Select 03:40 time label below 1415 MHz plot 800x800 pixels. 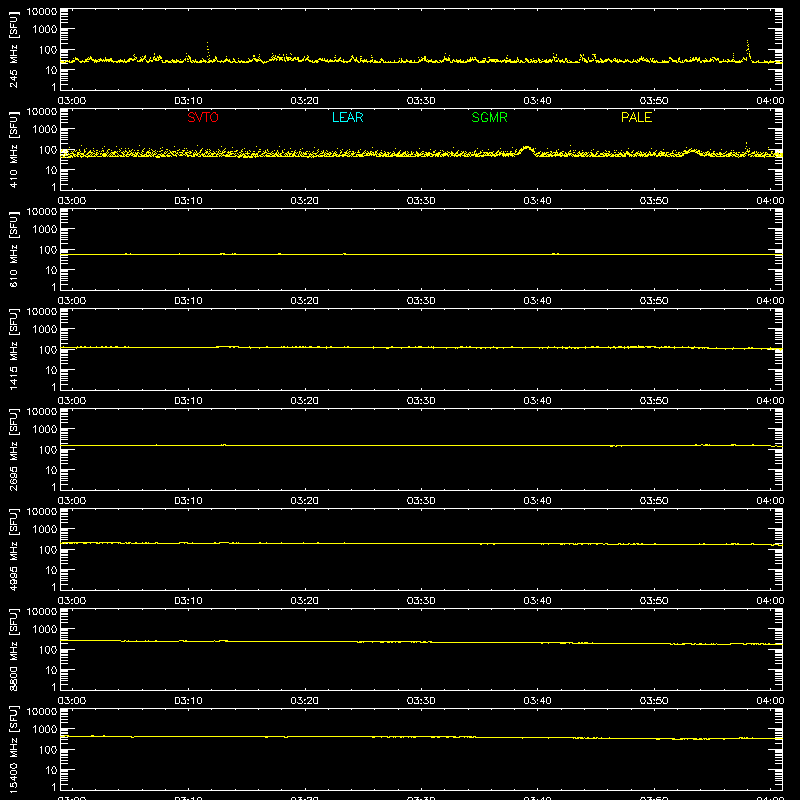pos(537,401)
